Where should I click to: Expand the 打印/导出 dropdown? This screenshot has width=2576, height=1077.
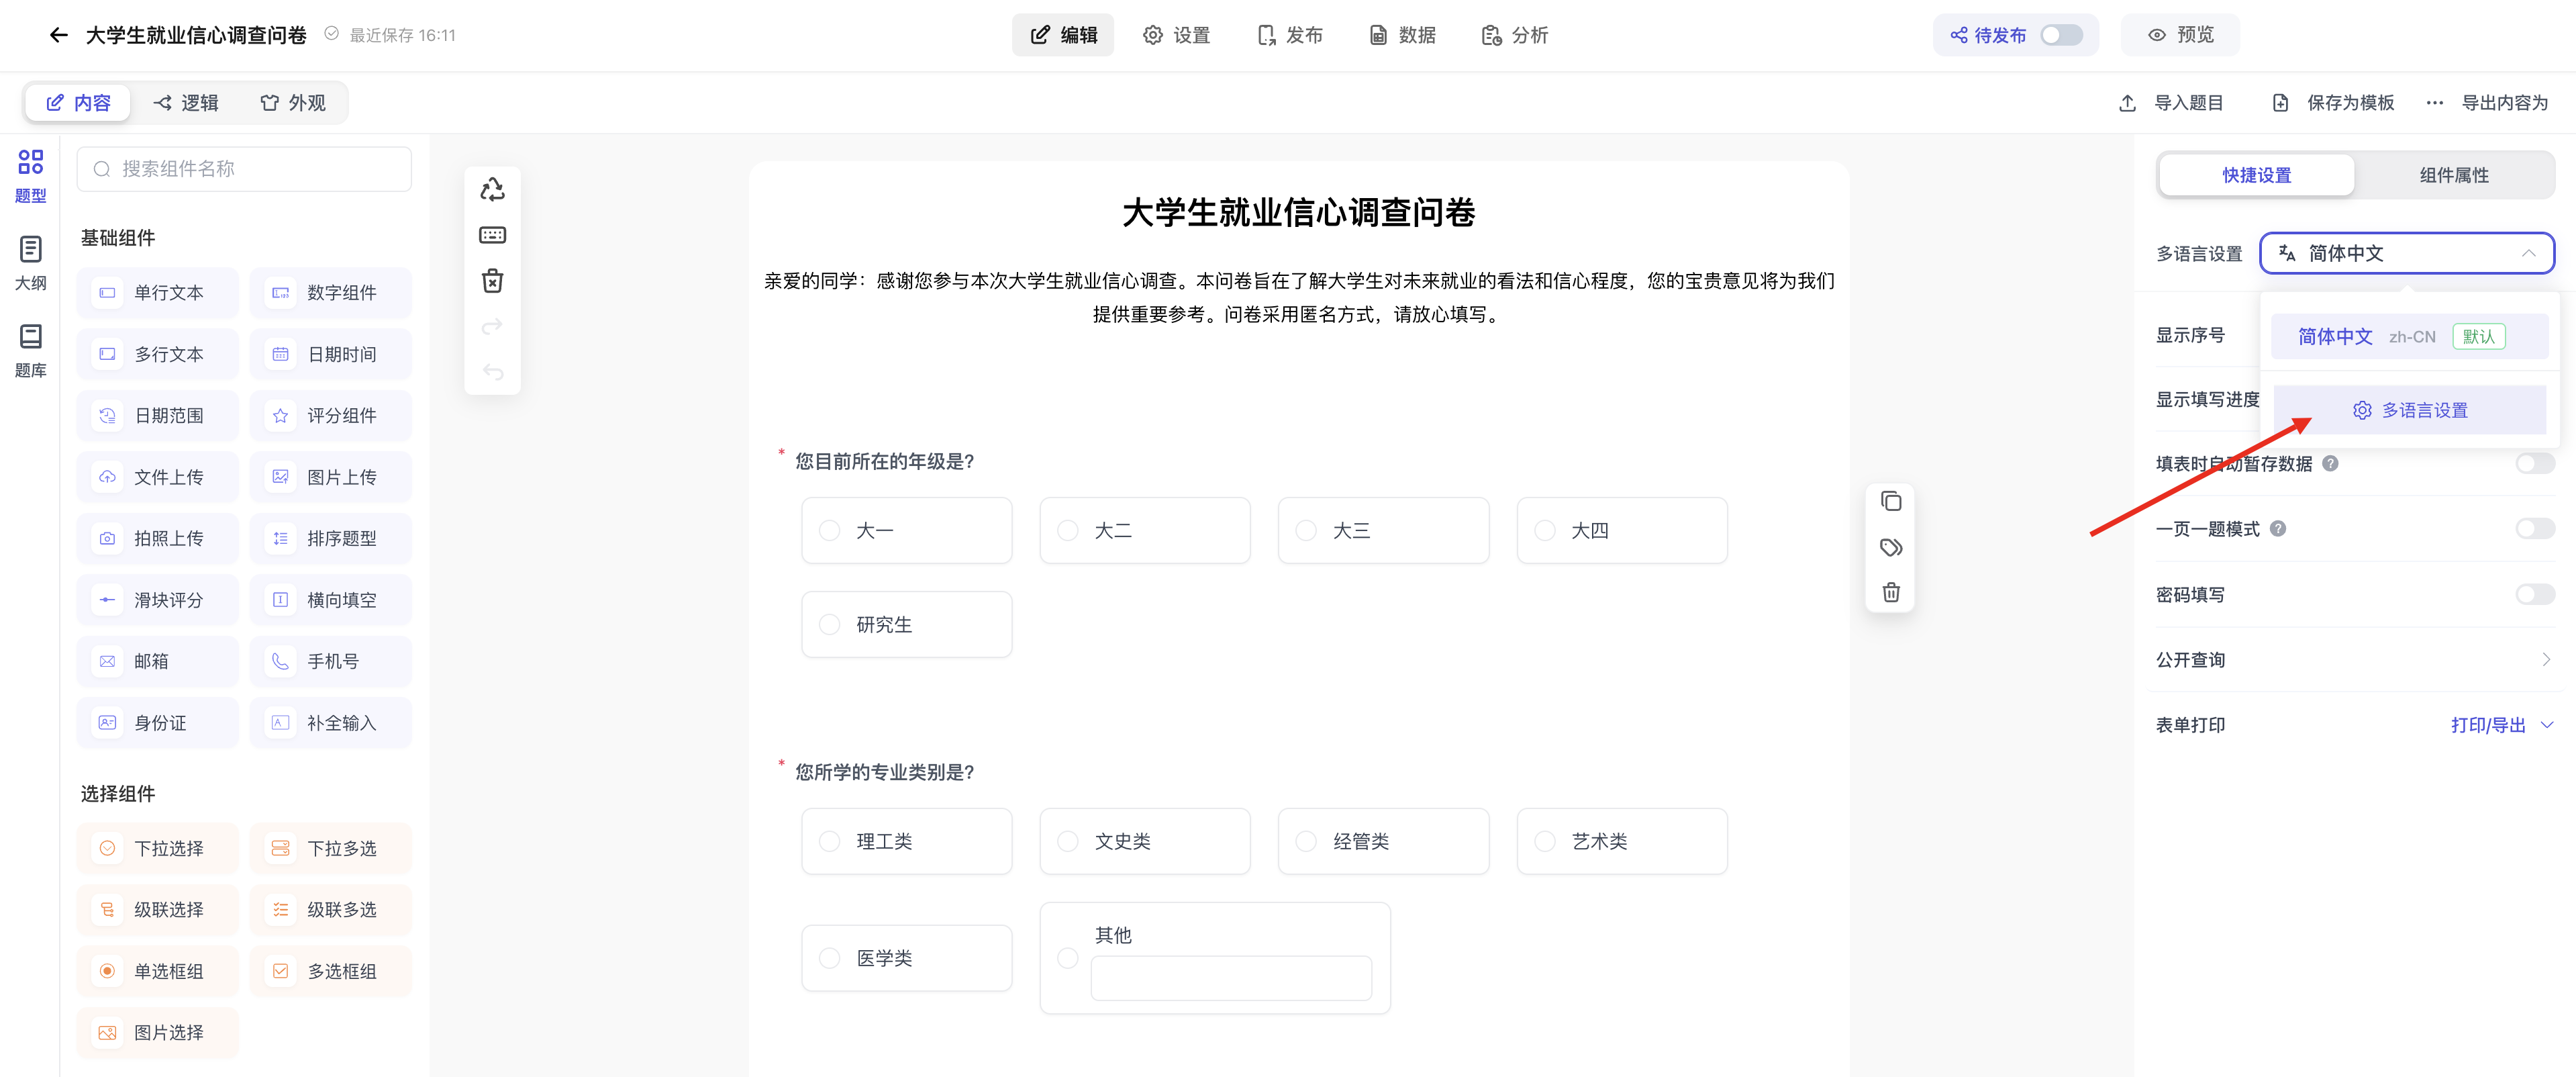(x=2502, y=725)
